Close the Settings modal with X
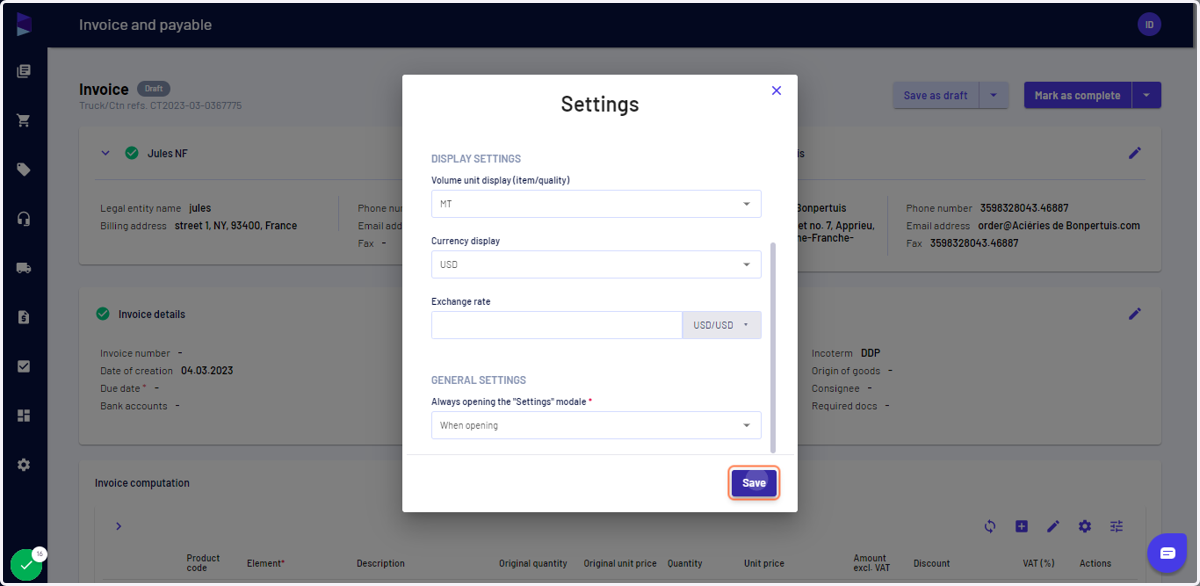The width and height of the screenshot is (1200, 586). (776, 90)
